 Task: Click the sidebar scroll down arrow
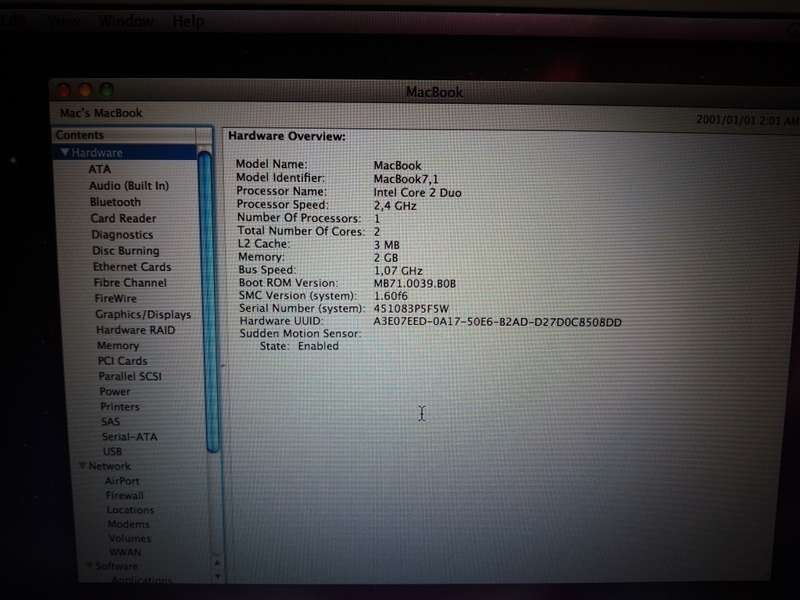click(x=218, y=577)
